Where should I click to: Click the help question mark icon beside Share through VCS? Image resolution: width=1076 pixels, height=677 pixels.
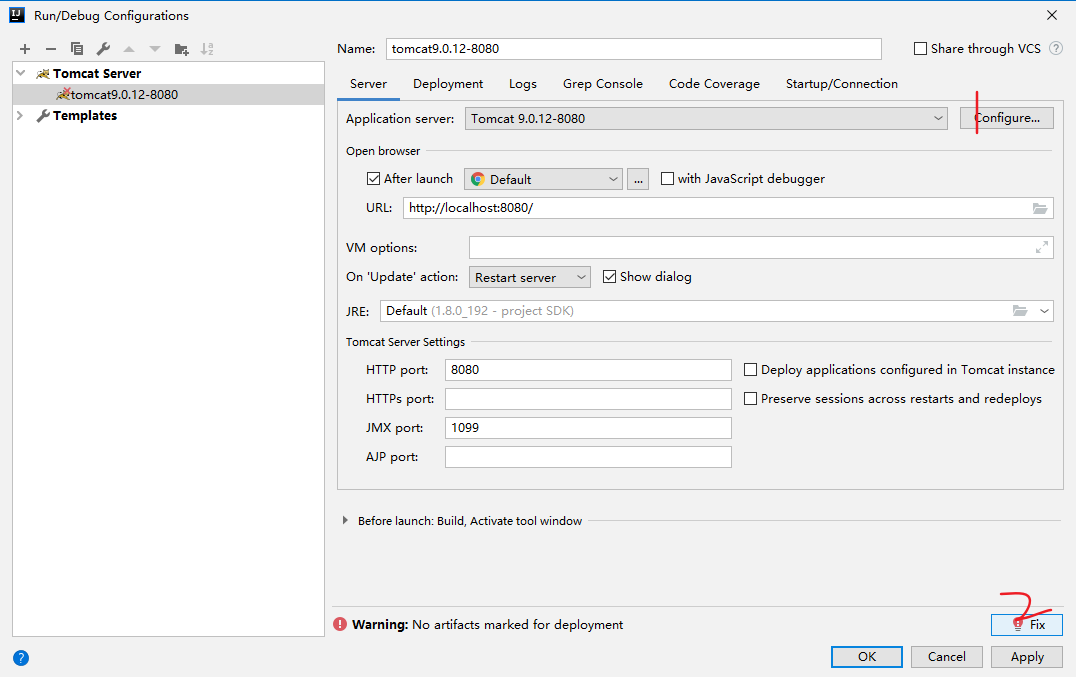tap(1056, 49)
